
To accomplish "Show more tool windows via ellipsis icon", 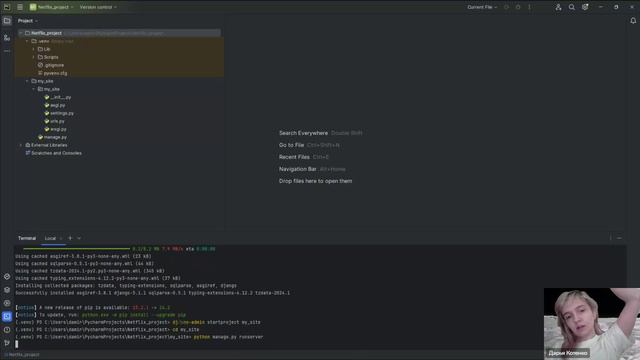I will point(7,51).
